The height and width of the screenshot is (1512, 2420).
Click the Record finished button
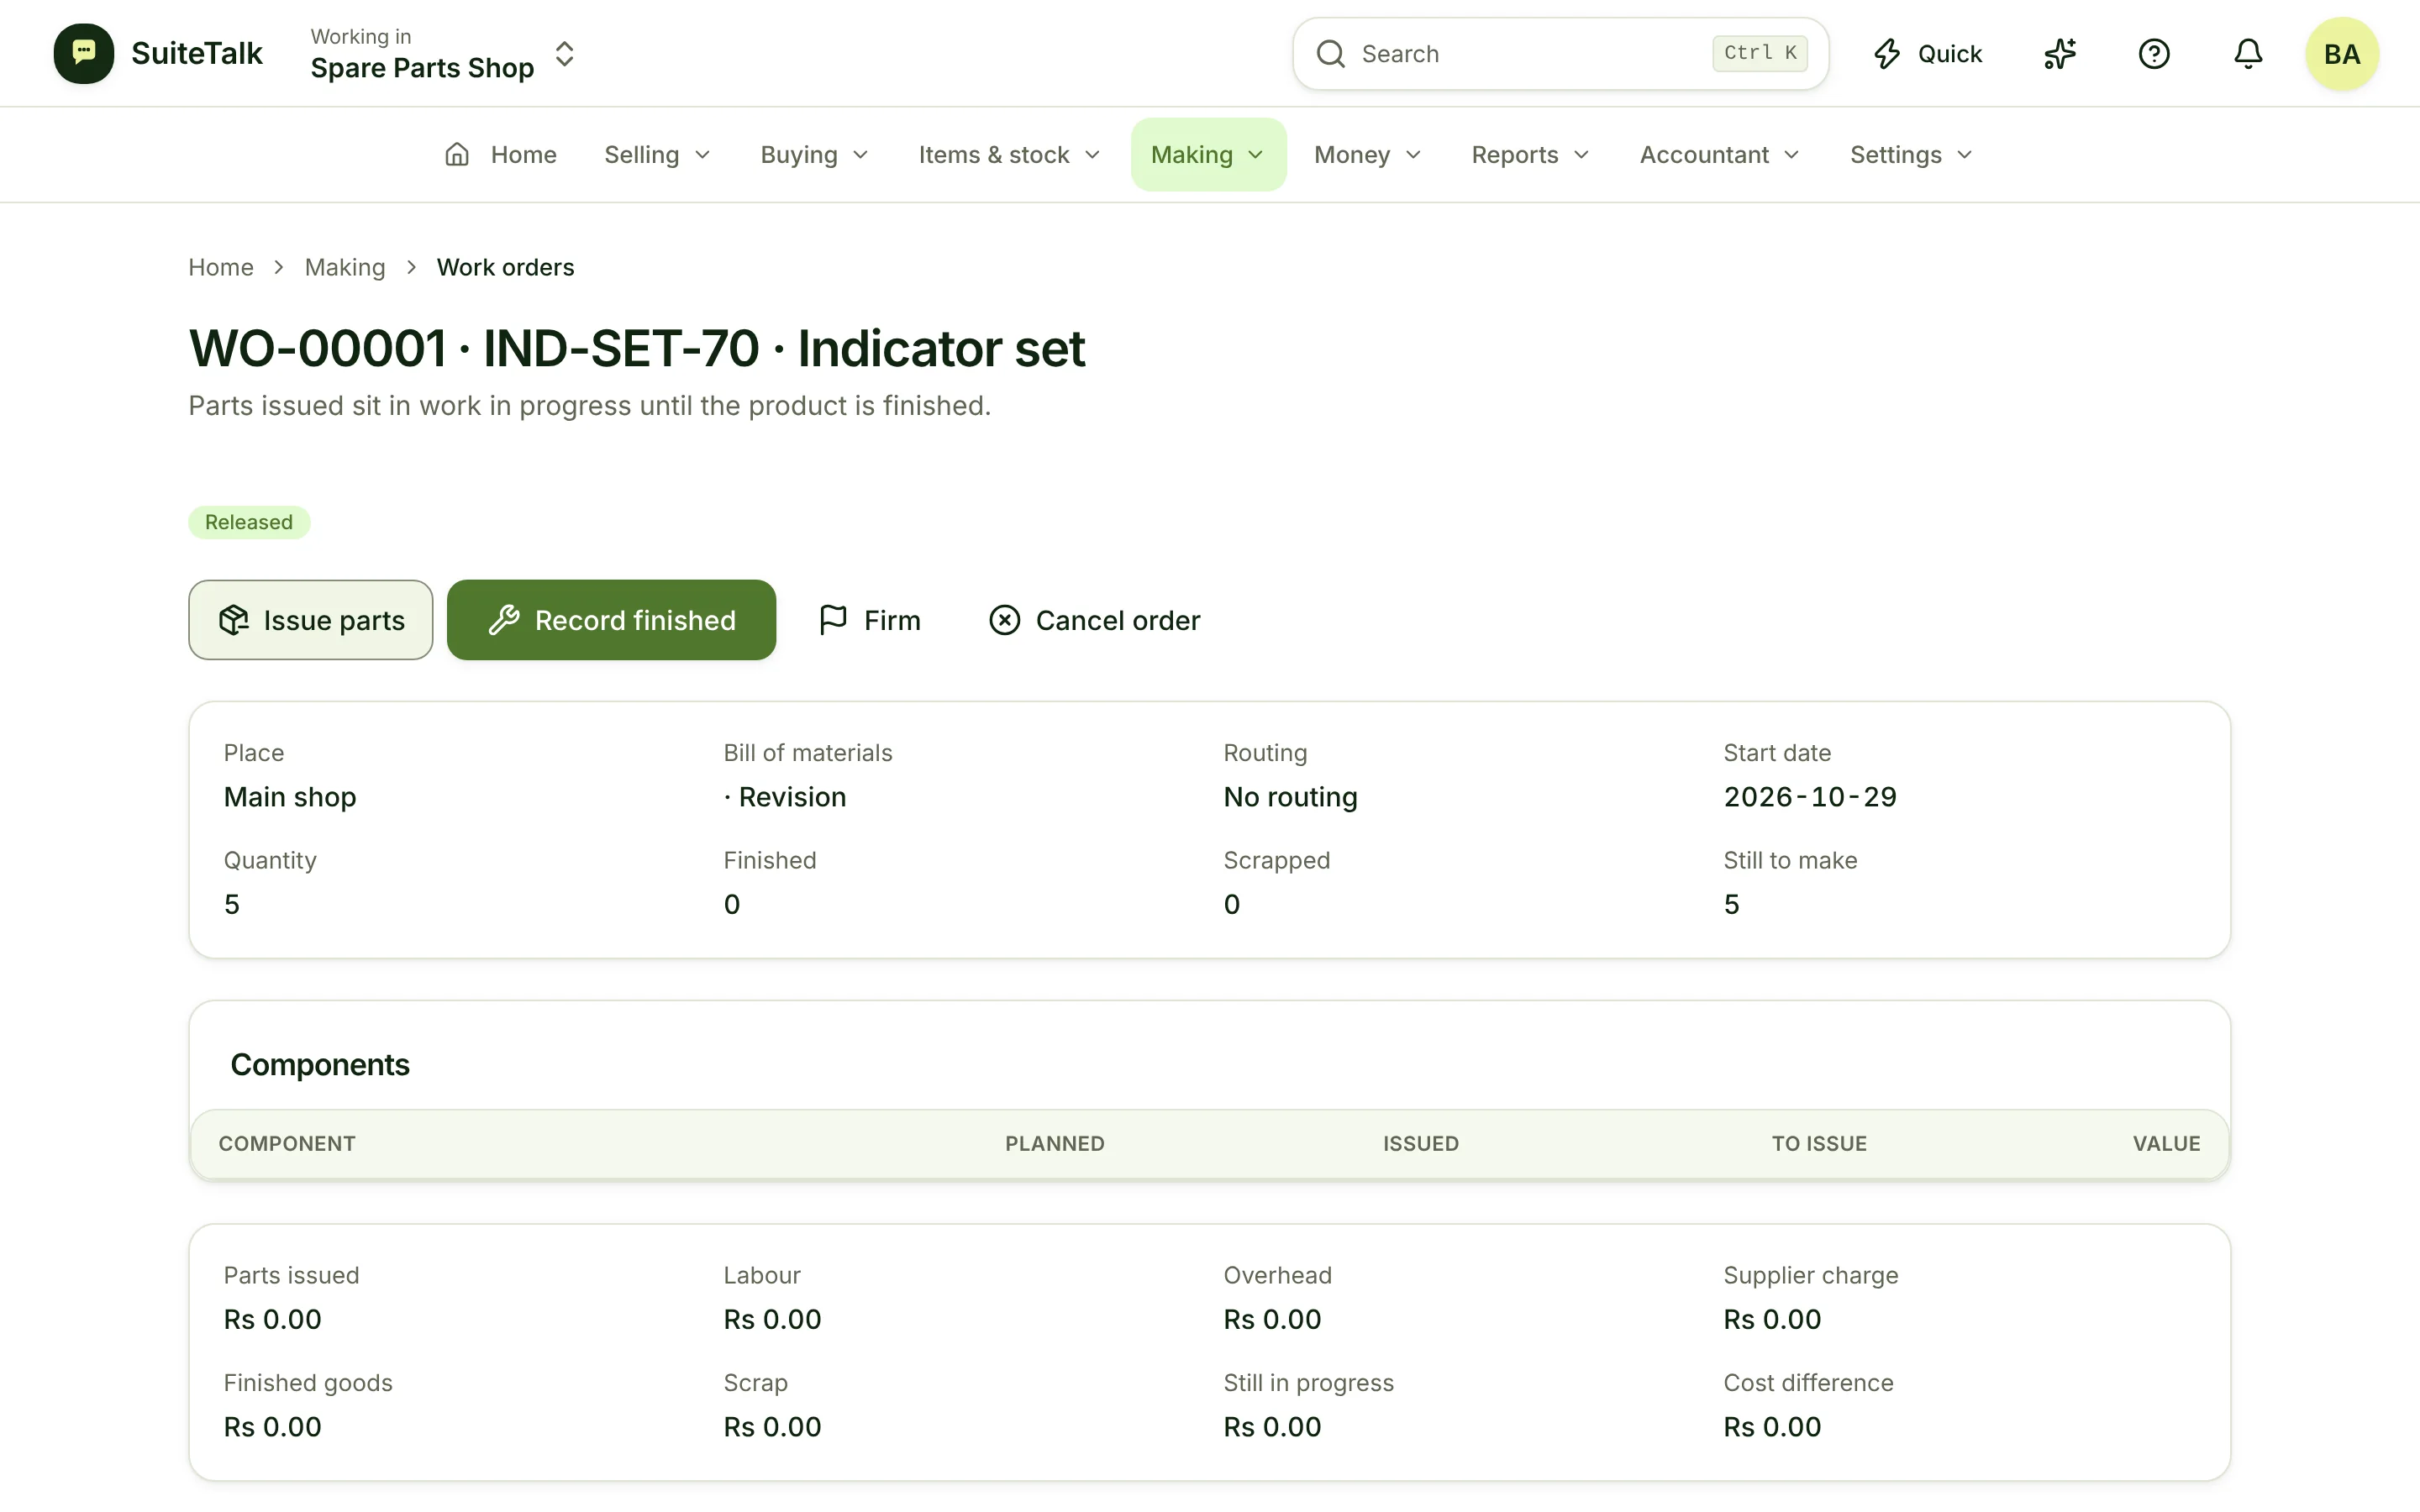[x=611, y=620]
